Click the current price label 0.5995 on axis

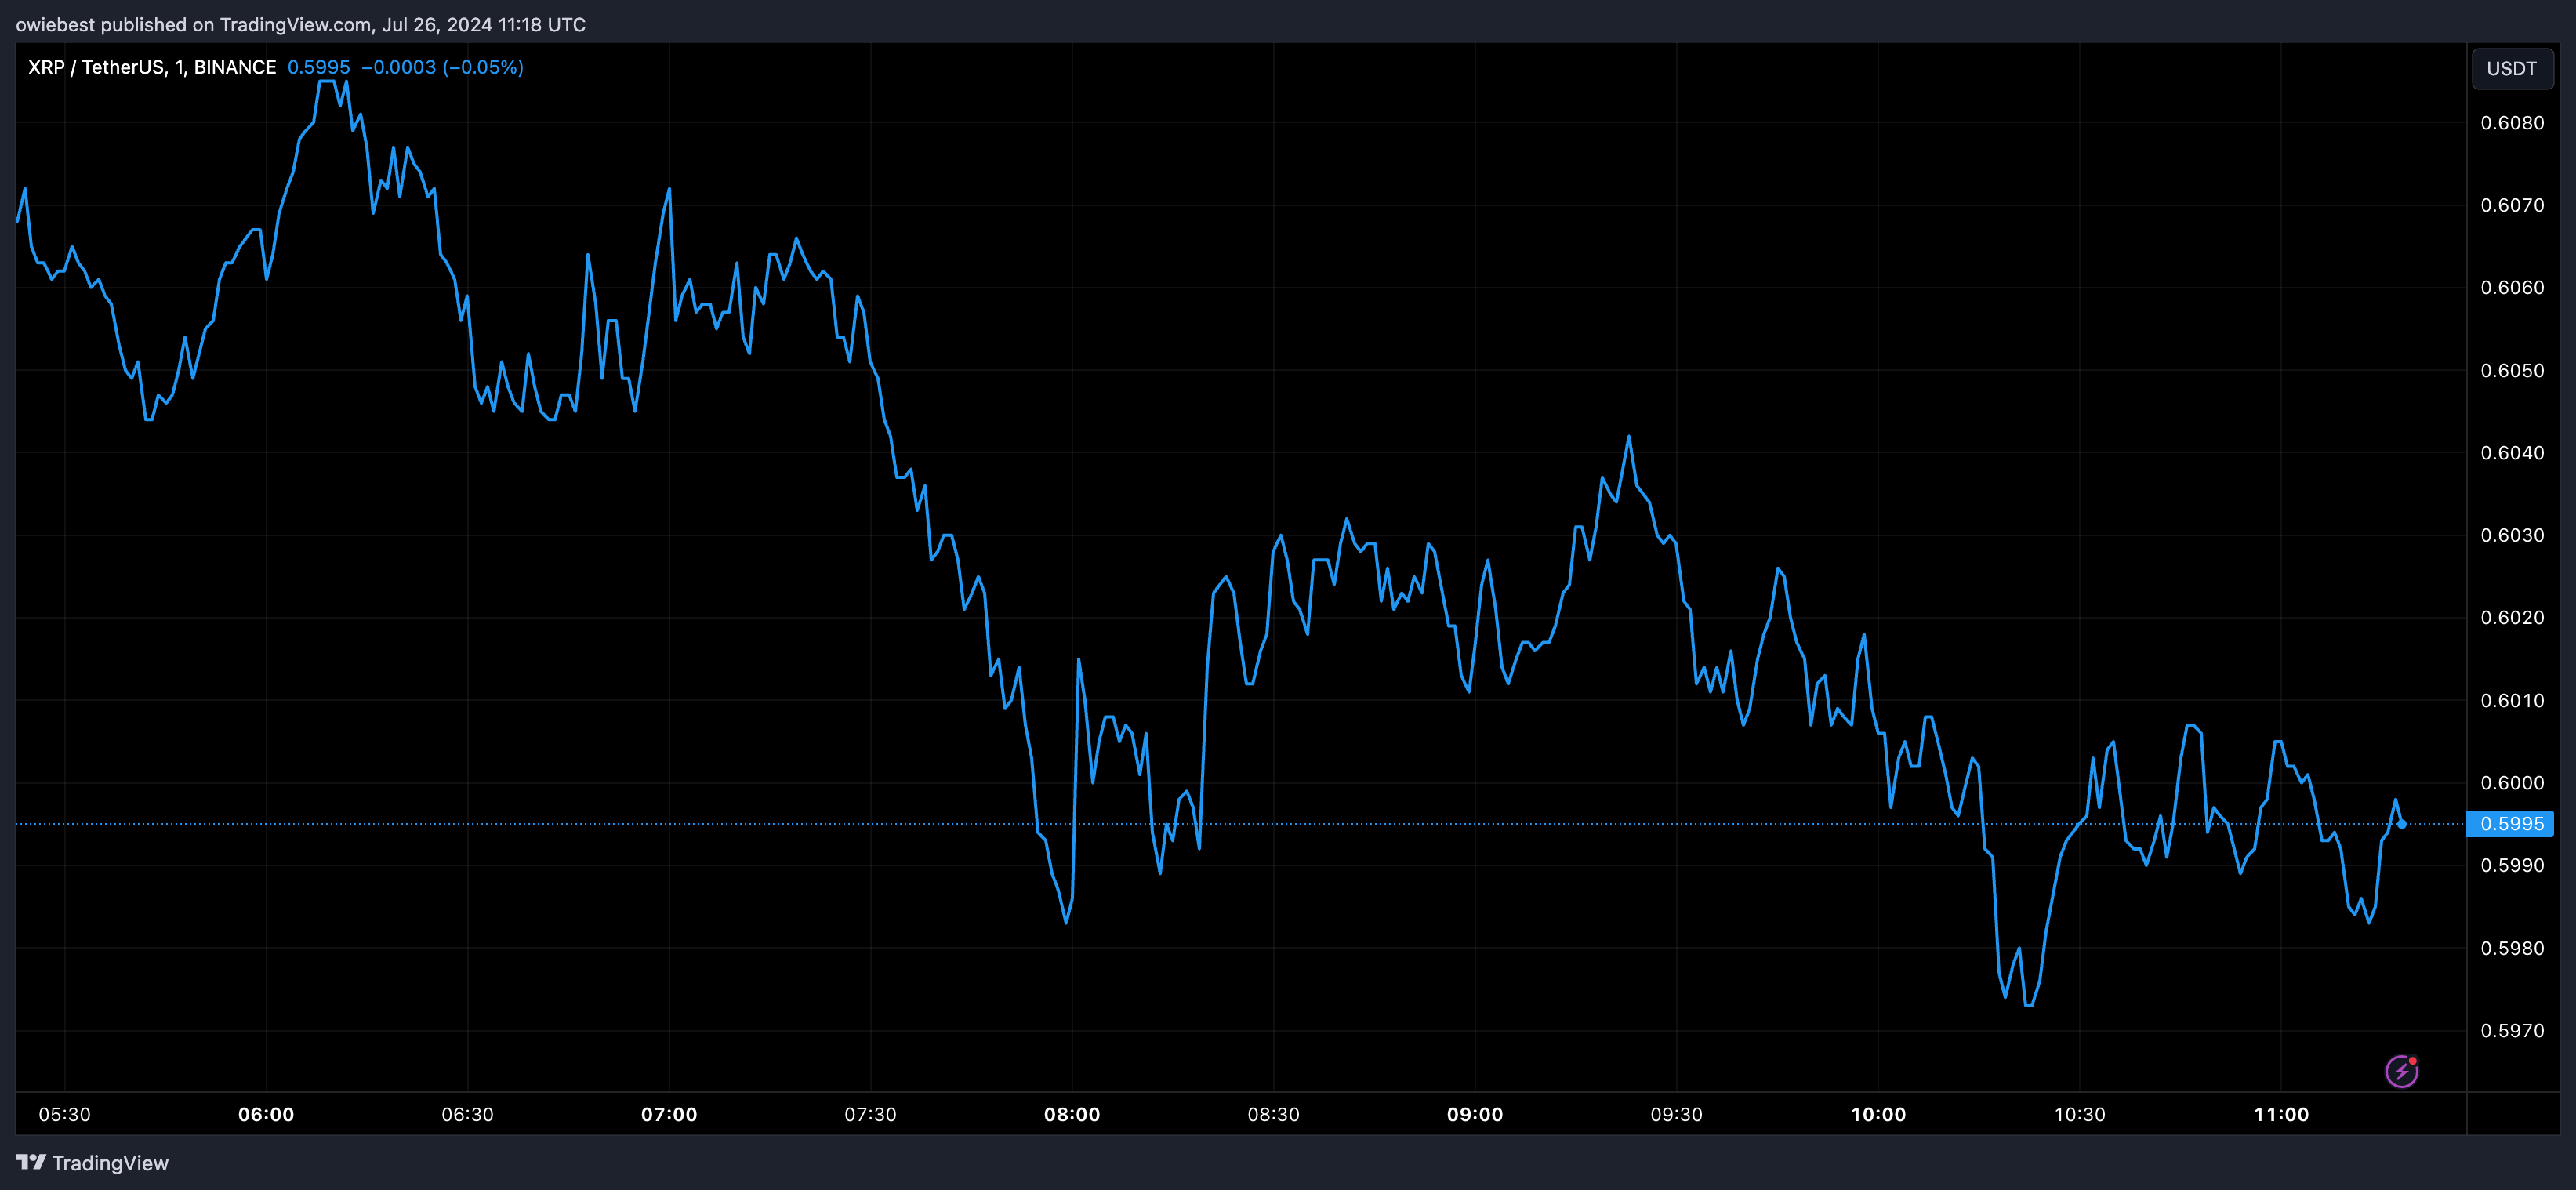click(x=2511, y=824)
